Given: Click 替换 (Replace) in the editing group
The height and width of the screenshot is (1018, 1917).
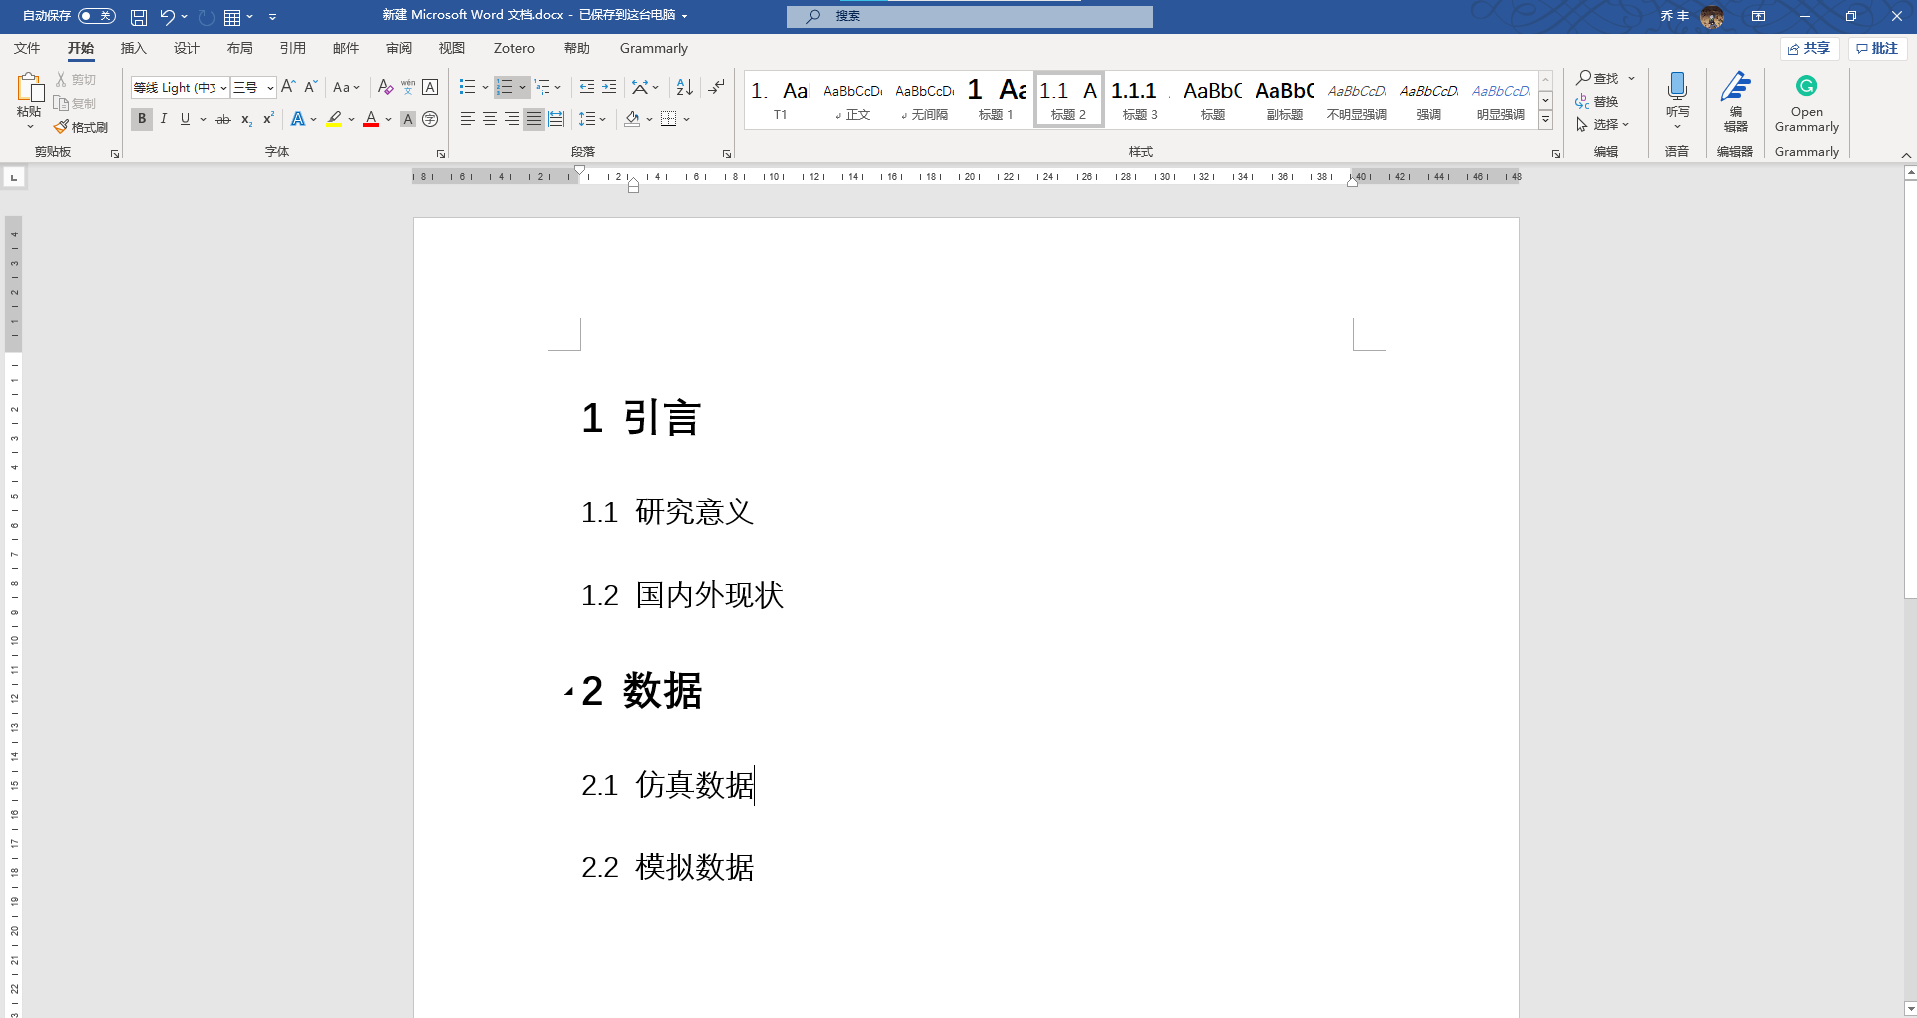Looking at the screenshot, I should pos(1597,101).
